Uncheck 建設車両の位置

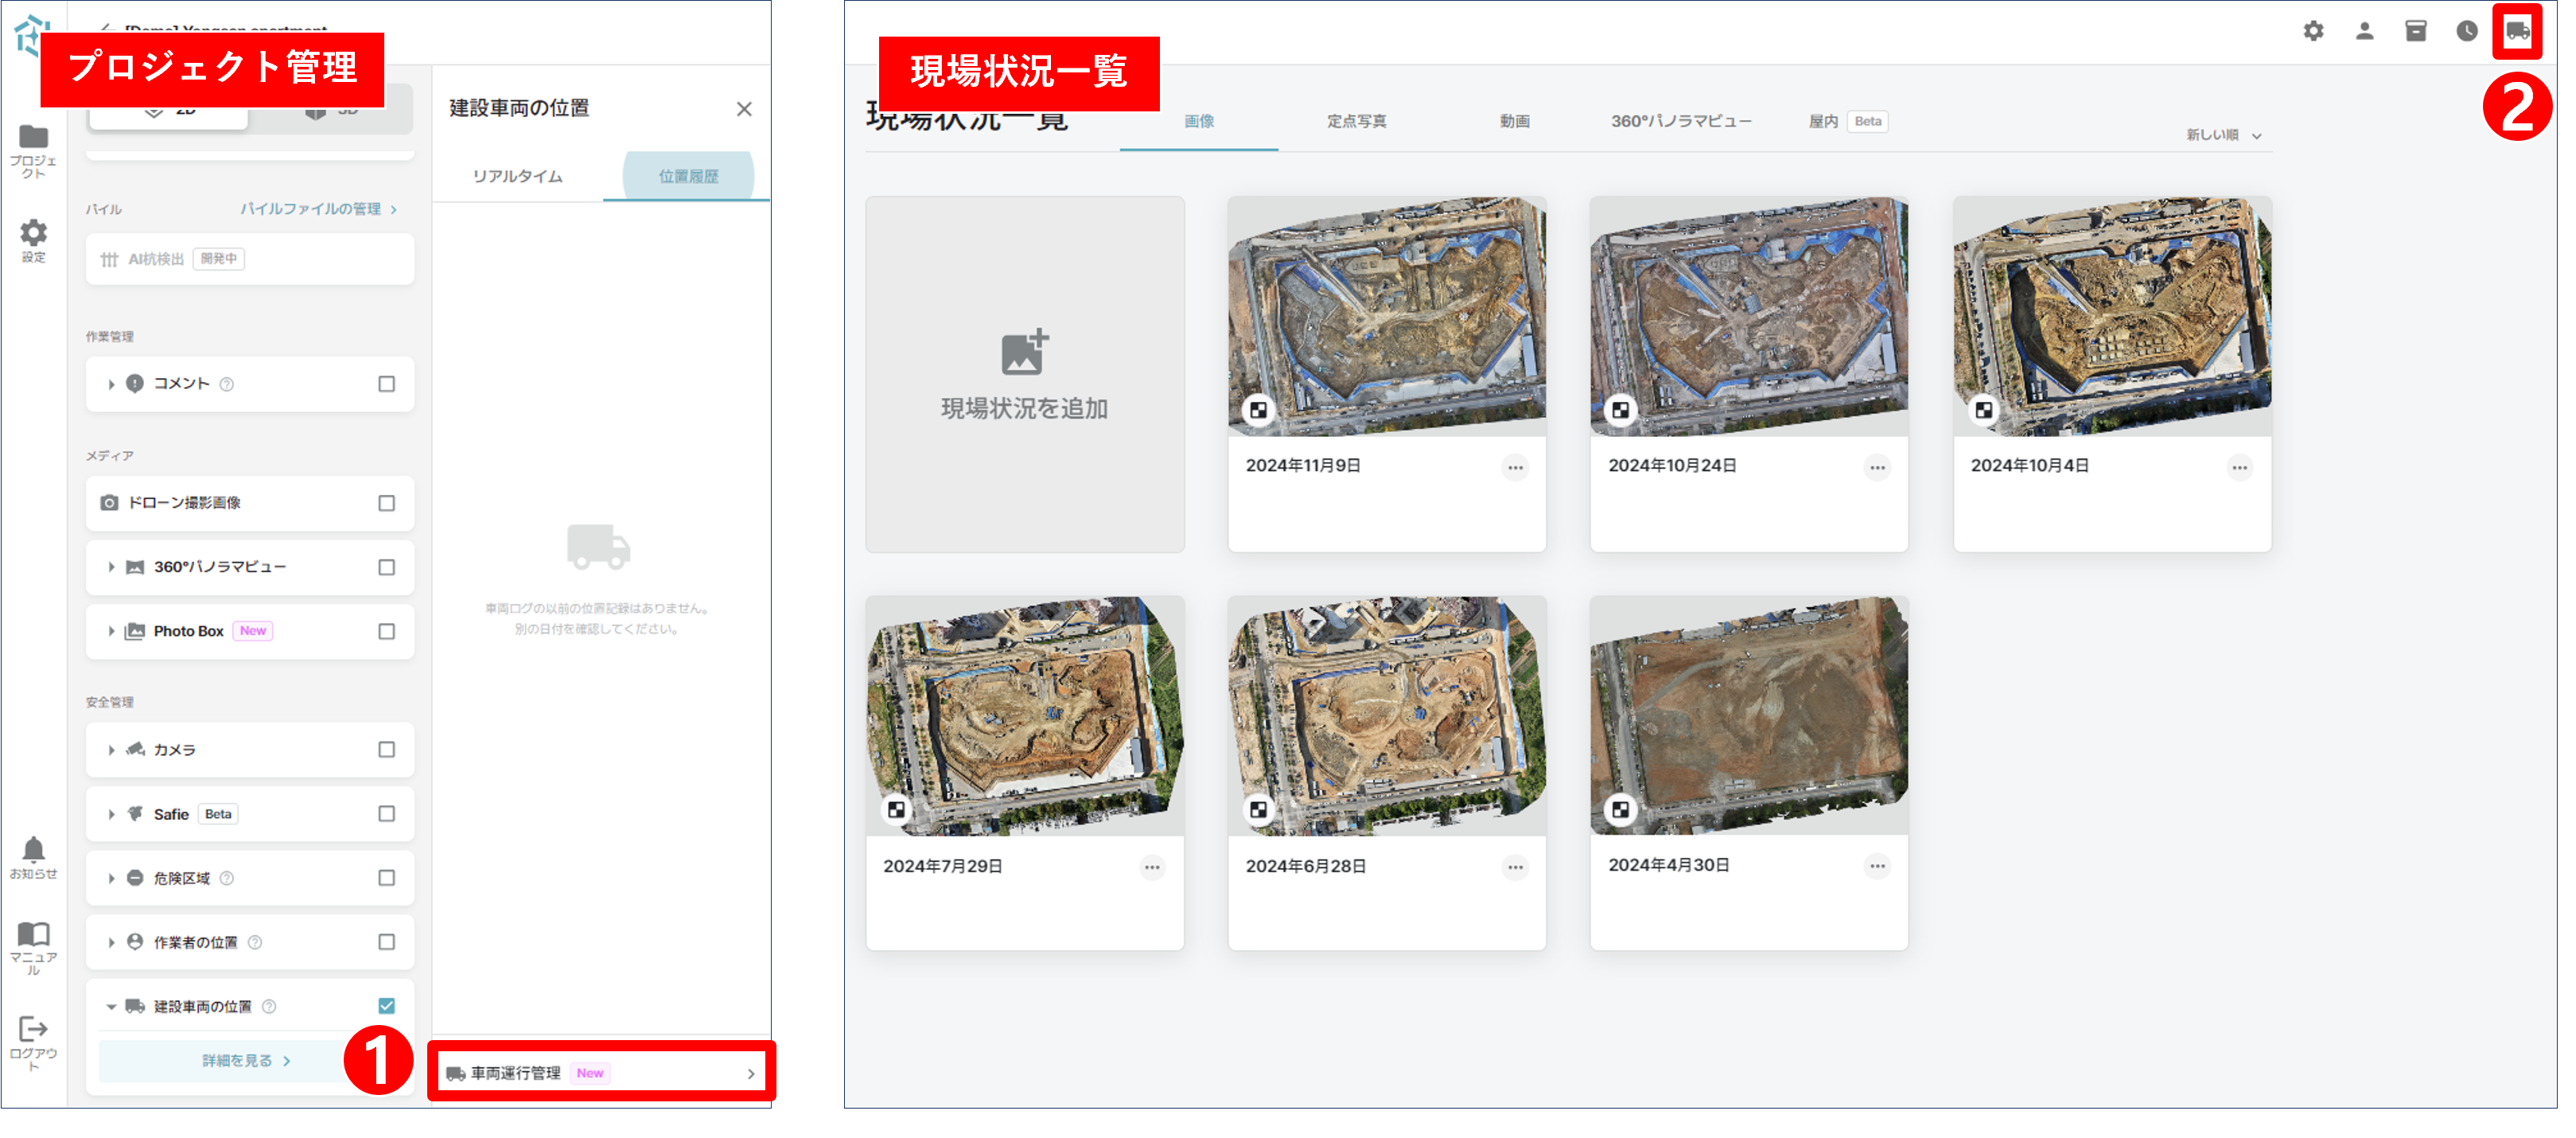click(x=387, y=1004)
